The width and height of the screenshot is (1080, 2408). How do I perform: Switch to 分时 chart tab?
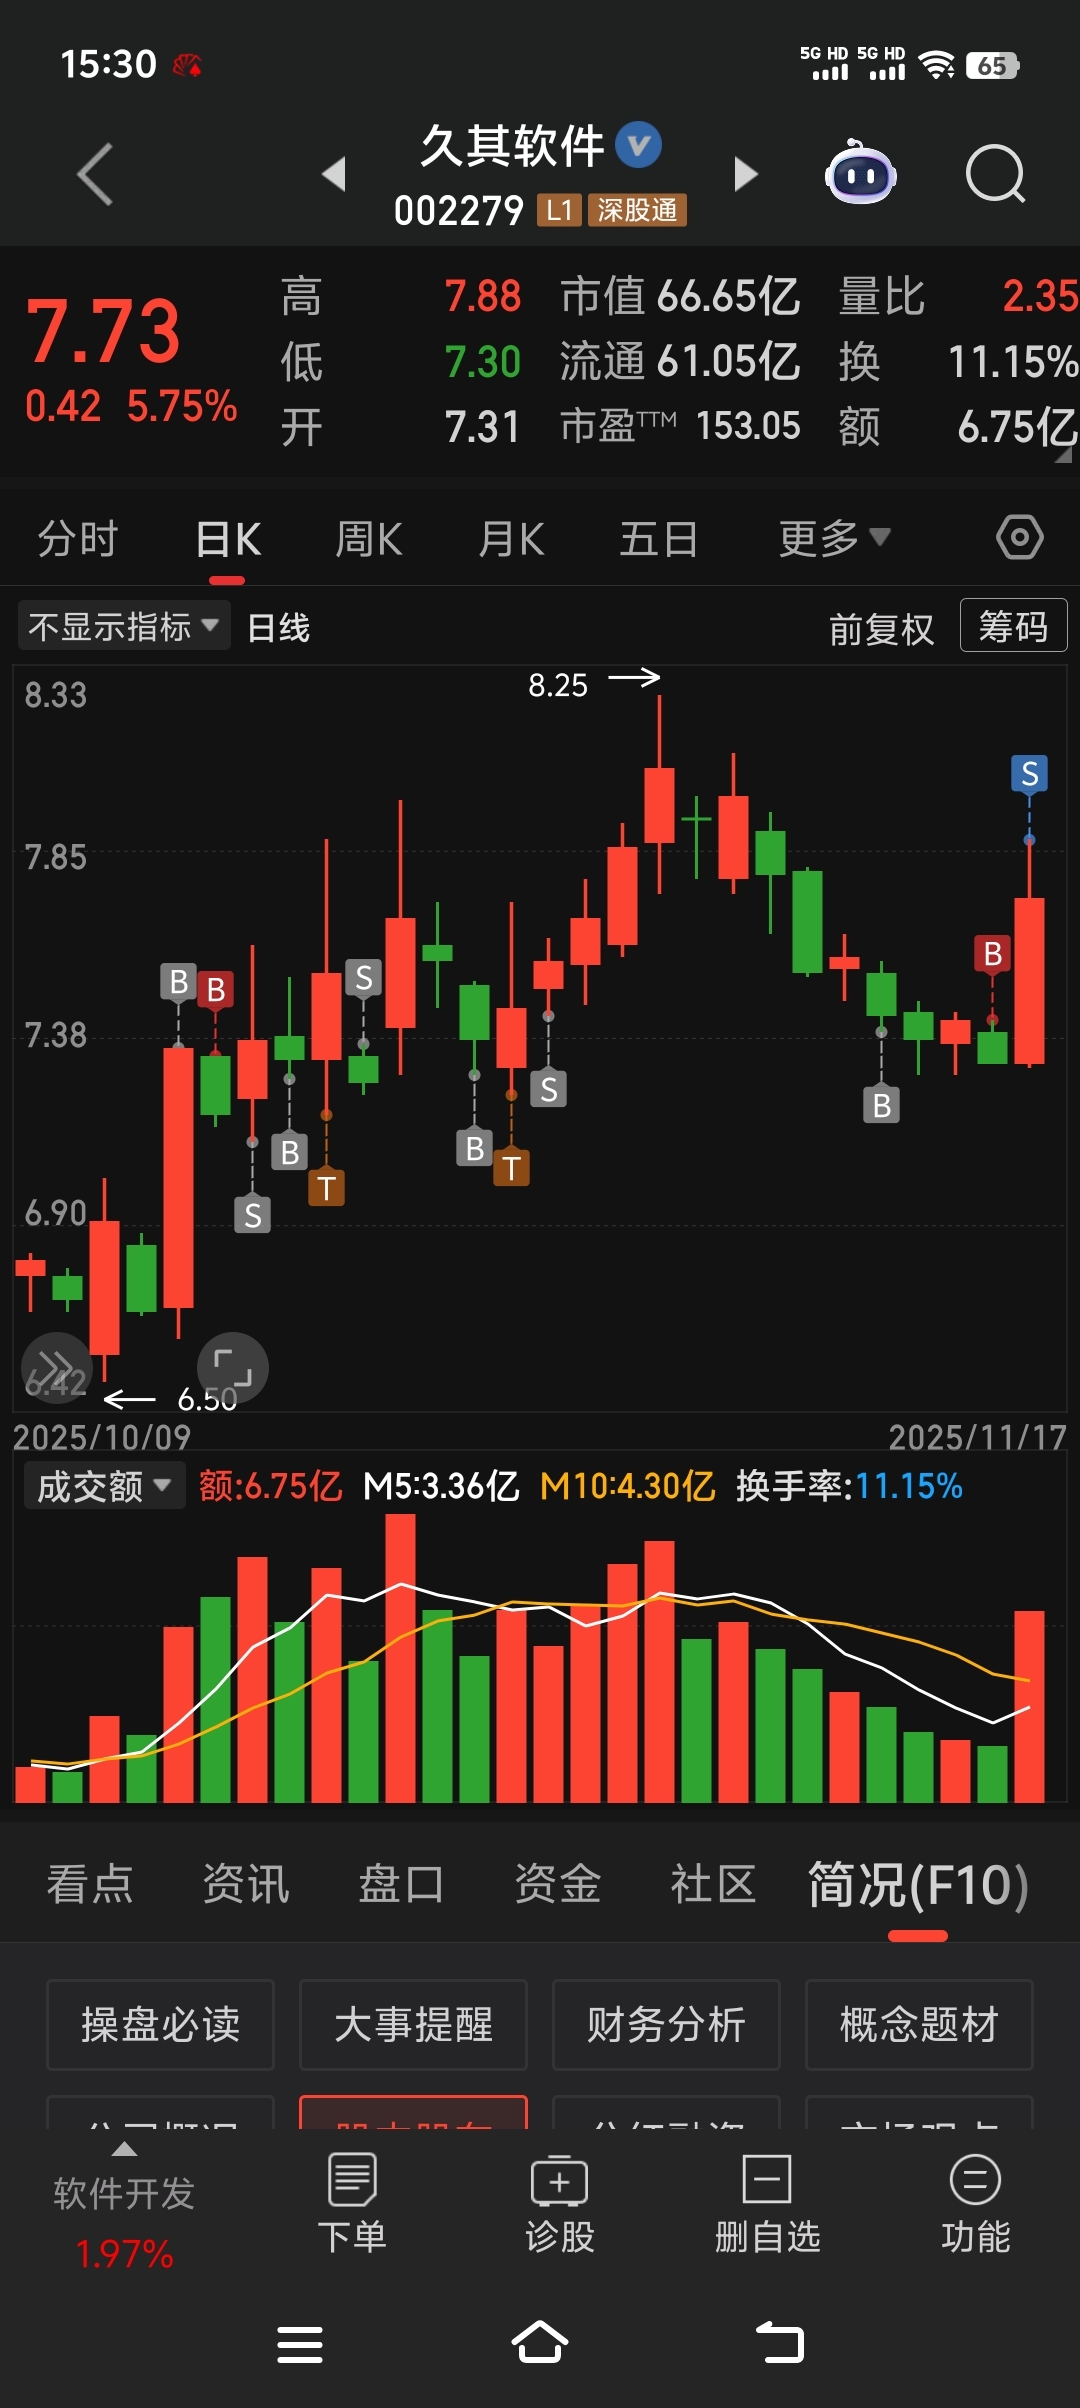tap(78, 538)
